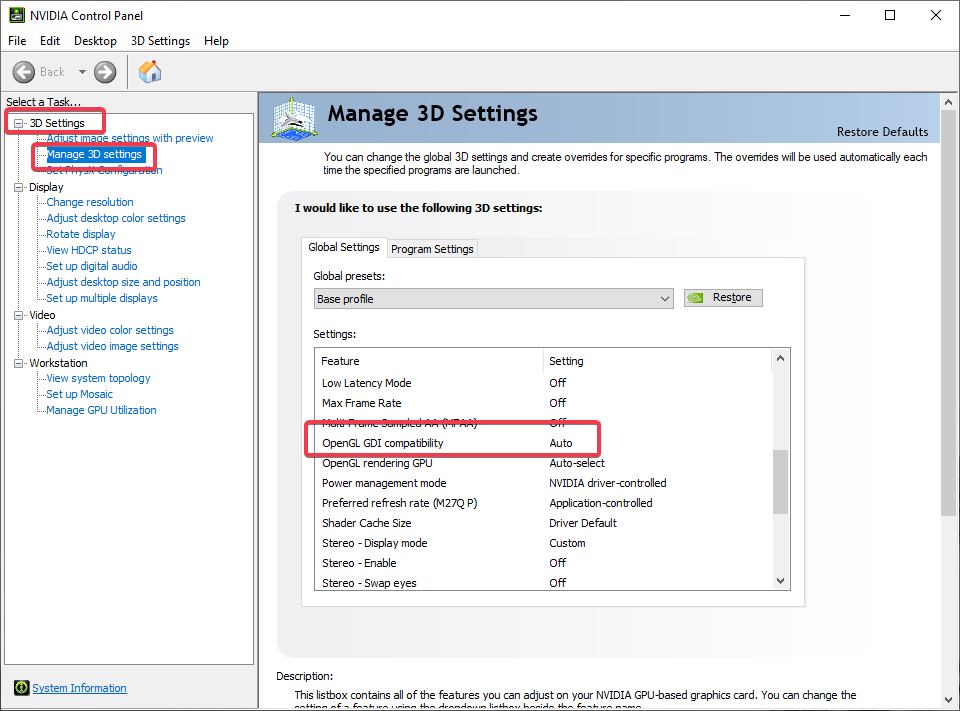Open the 3D Settings menu
960x711 pixels.
tap(160, 41)
